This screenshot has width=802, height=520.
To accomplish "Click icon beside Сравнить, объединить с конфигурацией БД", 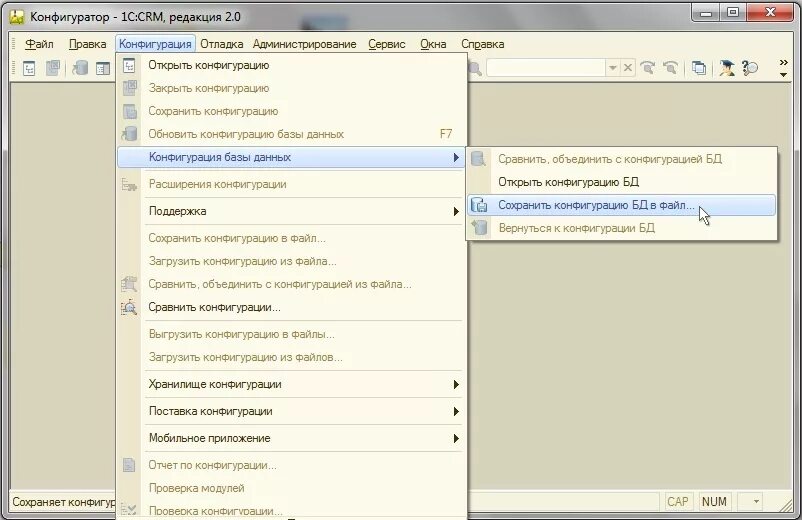I will pos(478,159).
